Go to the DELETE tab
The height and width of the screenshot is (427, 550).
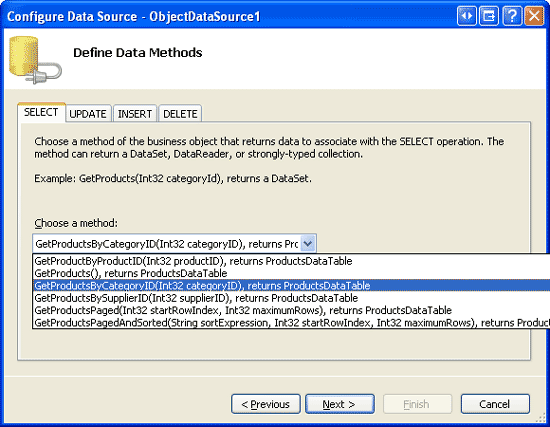tap(180, 114)
